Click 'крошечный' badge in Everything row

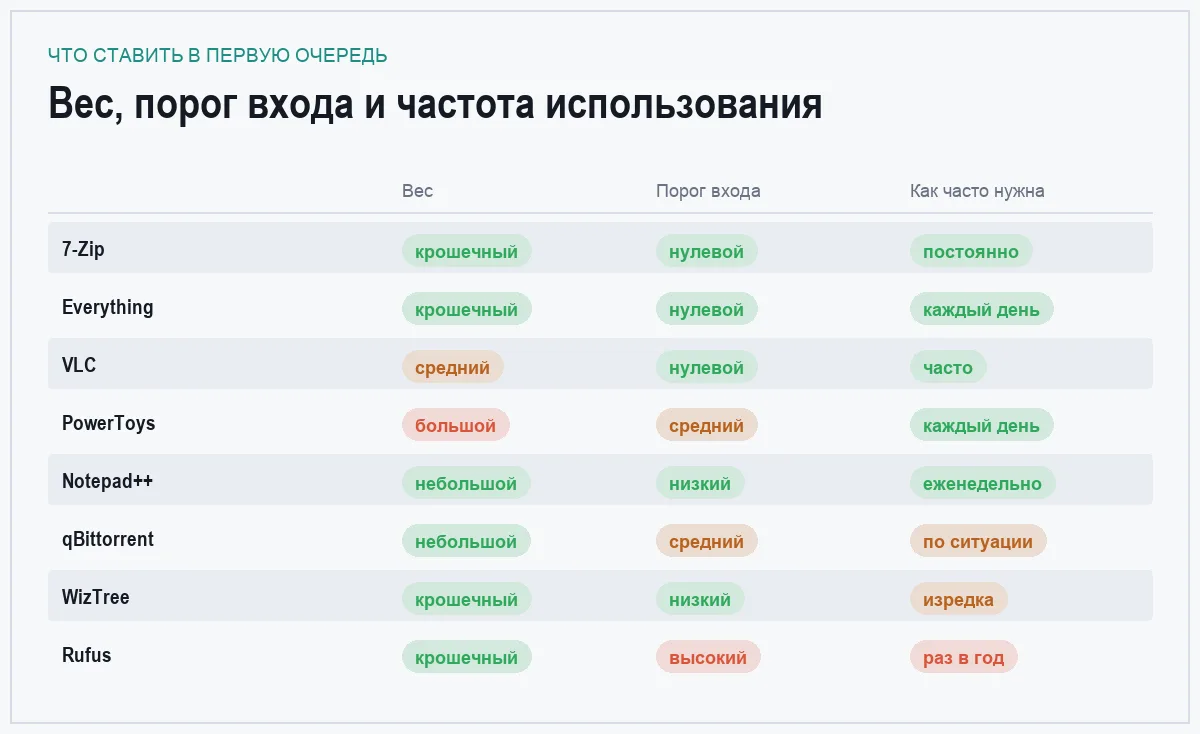(x=467, y=309)
